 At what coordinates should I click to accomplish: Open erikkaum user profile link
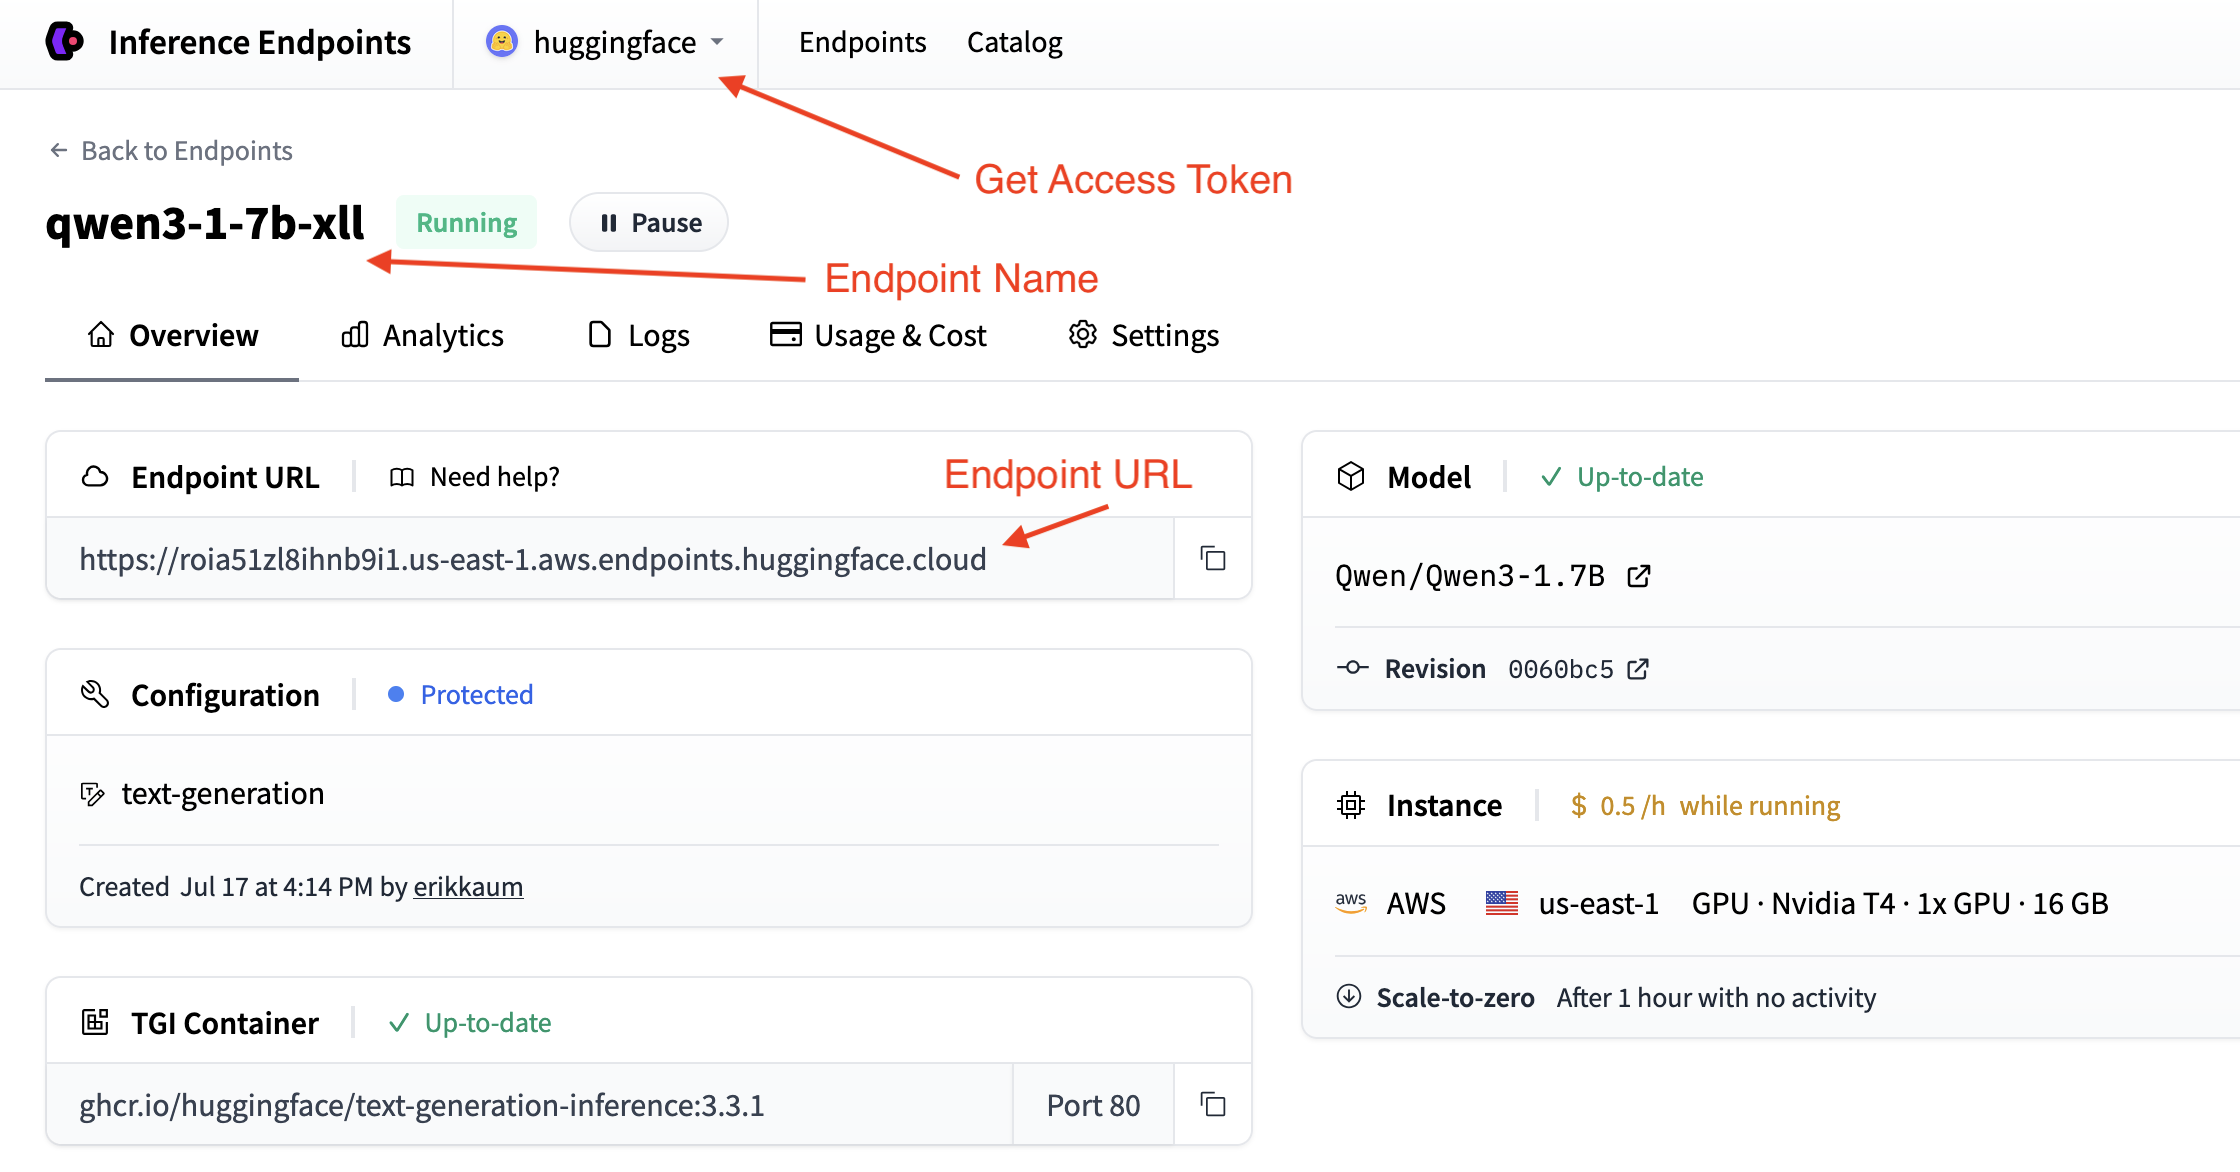point(468,887)
